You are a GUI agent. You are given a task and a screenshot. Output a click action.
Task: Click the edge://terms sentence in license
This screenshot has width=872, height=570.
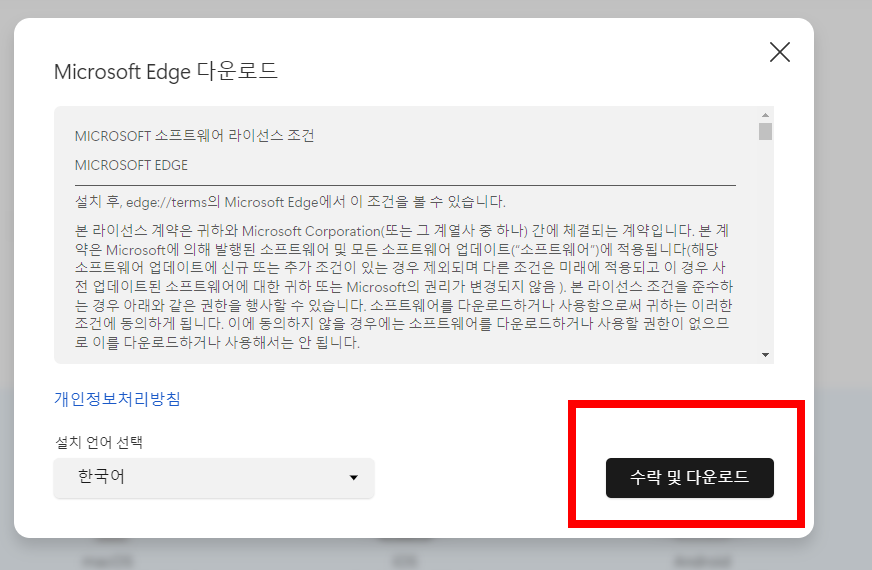(x=290, y=202)
